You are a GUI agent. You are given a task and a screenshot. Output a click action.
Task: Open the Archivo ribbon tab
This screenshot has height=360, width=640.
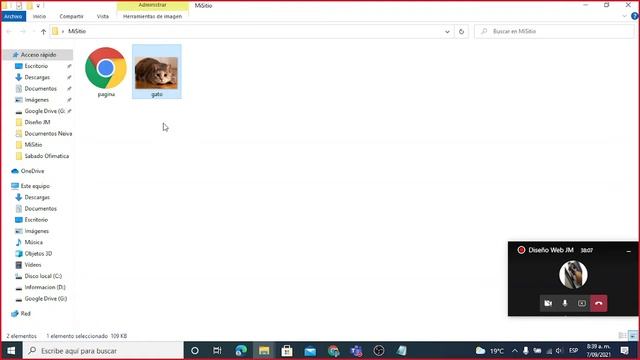click(13, 16)
